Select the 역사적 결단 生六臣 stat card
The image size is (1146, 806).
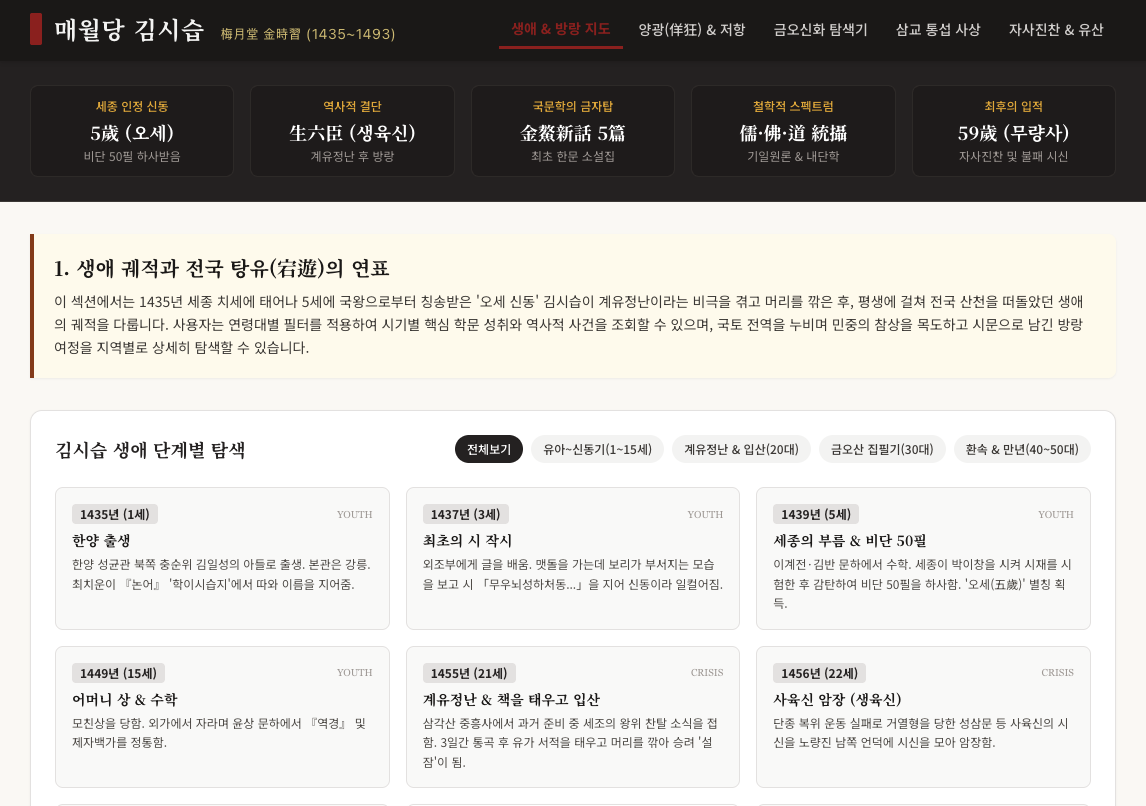[352, 131]
